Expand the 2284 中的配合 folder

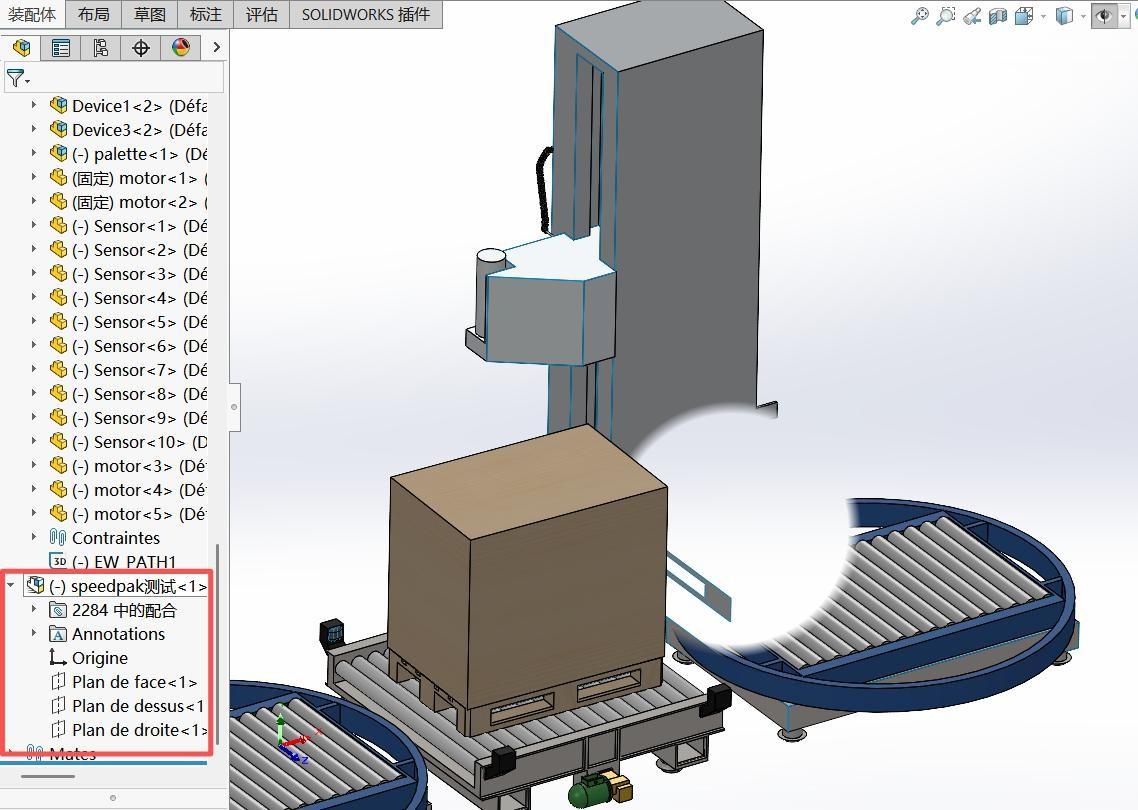(x=33, y=608)
